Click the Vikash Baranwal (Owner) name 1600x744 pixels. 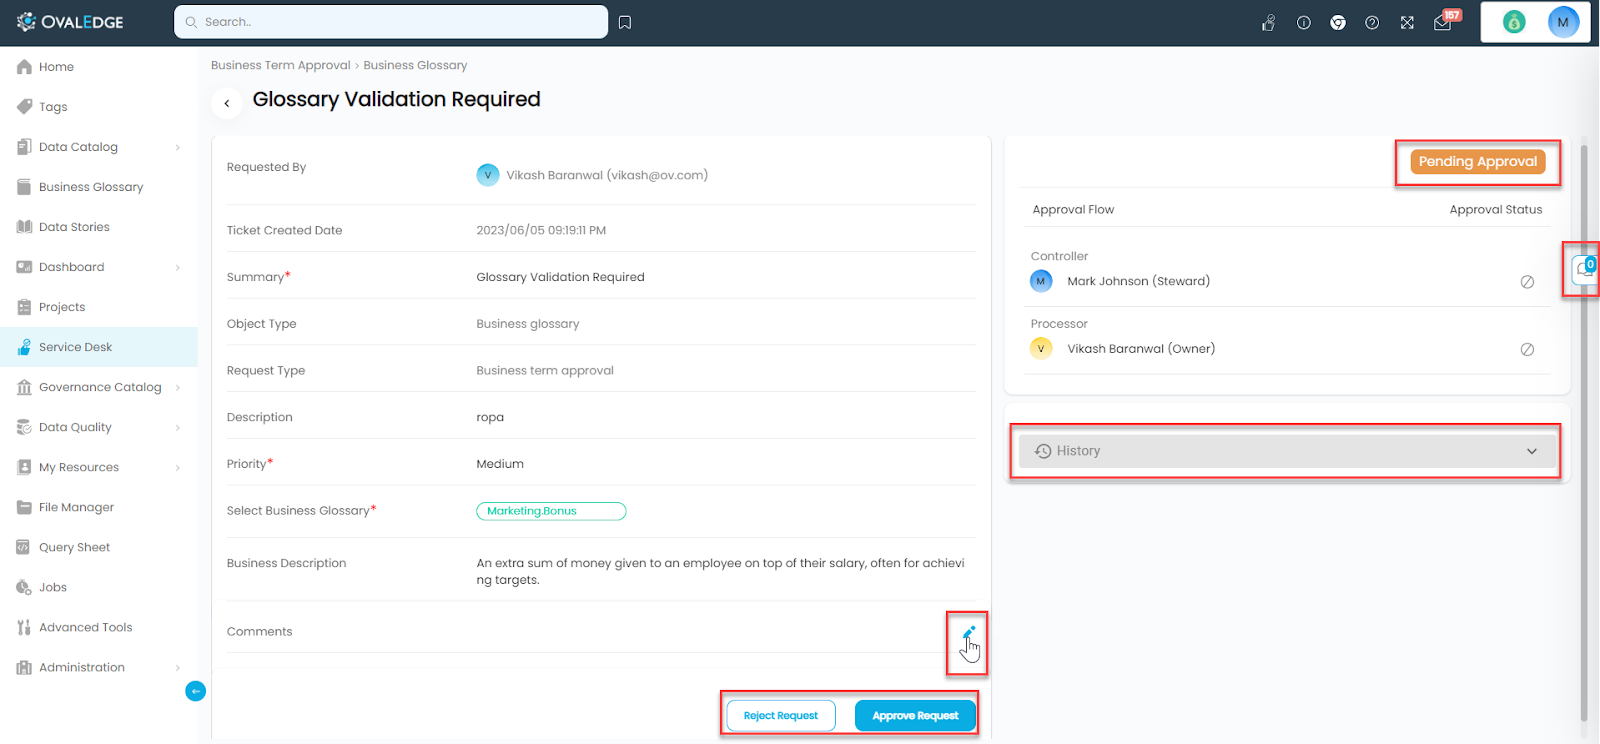click(1141, 349)
